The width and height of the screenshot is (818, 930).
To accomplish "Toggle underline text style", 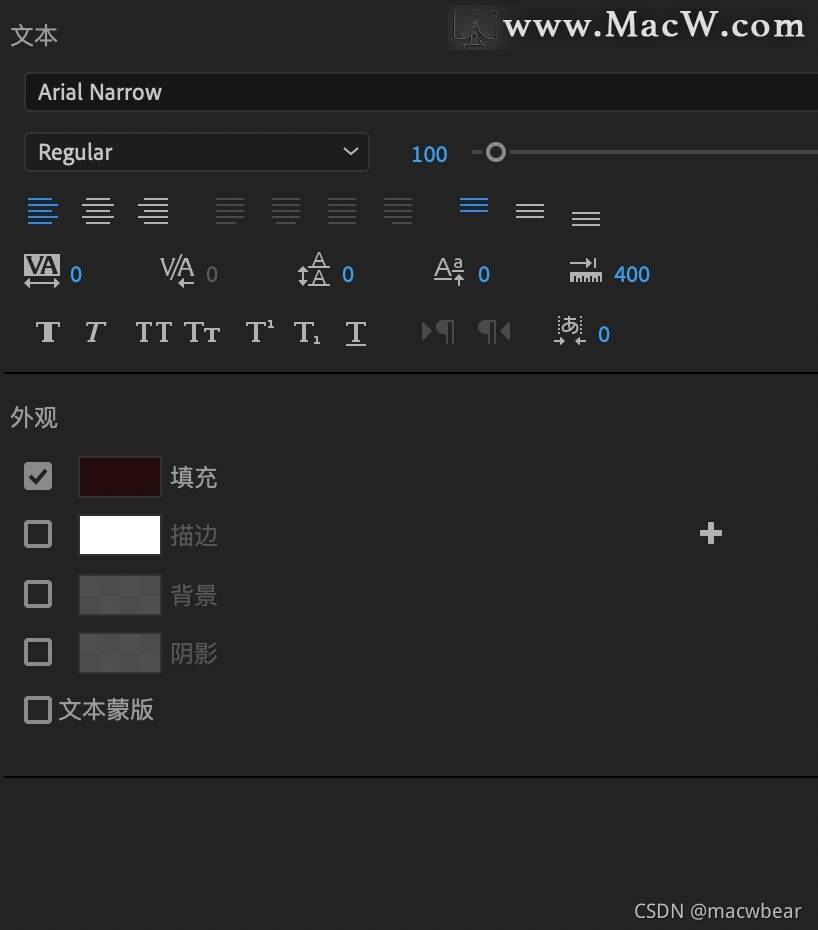I will (x=356, y=333).
